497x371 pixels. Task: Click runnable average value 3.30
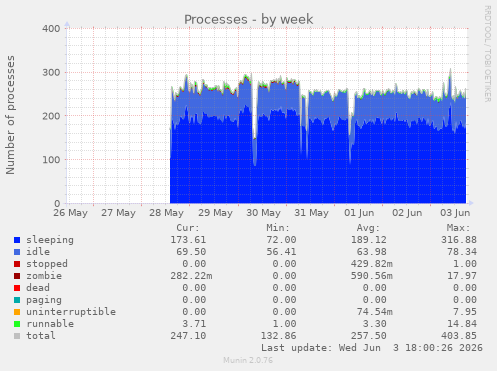click(x=375, y=324)
